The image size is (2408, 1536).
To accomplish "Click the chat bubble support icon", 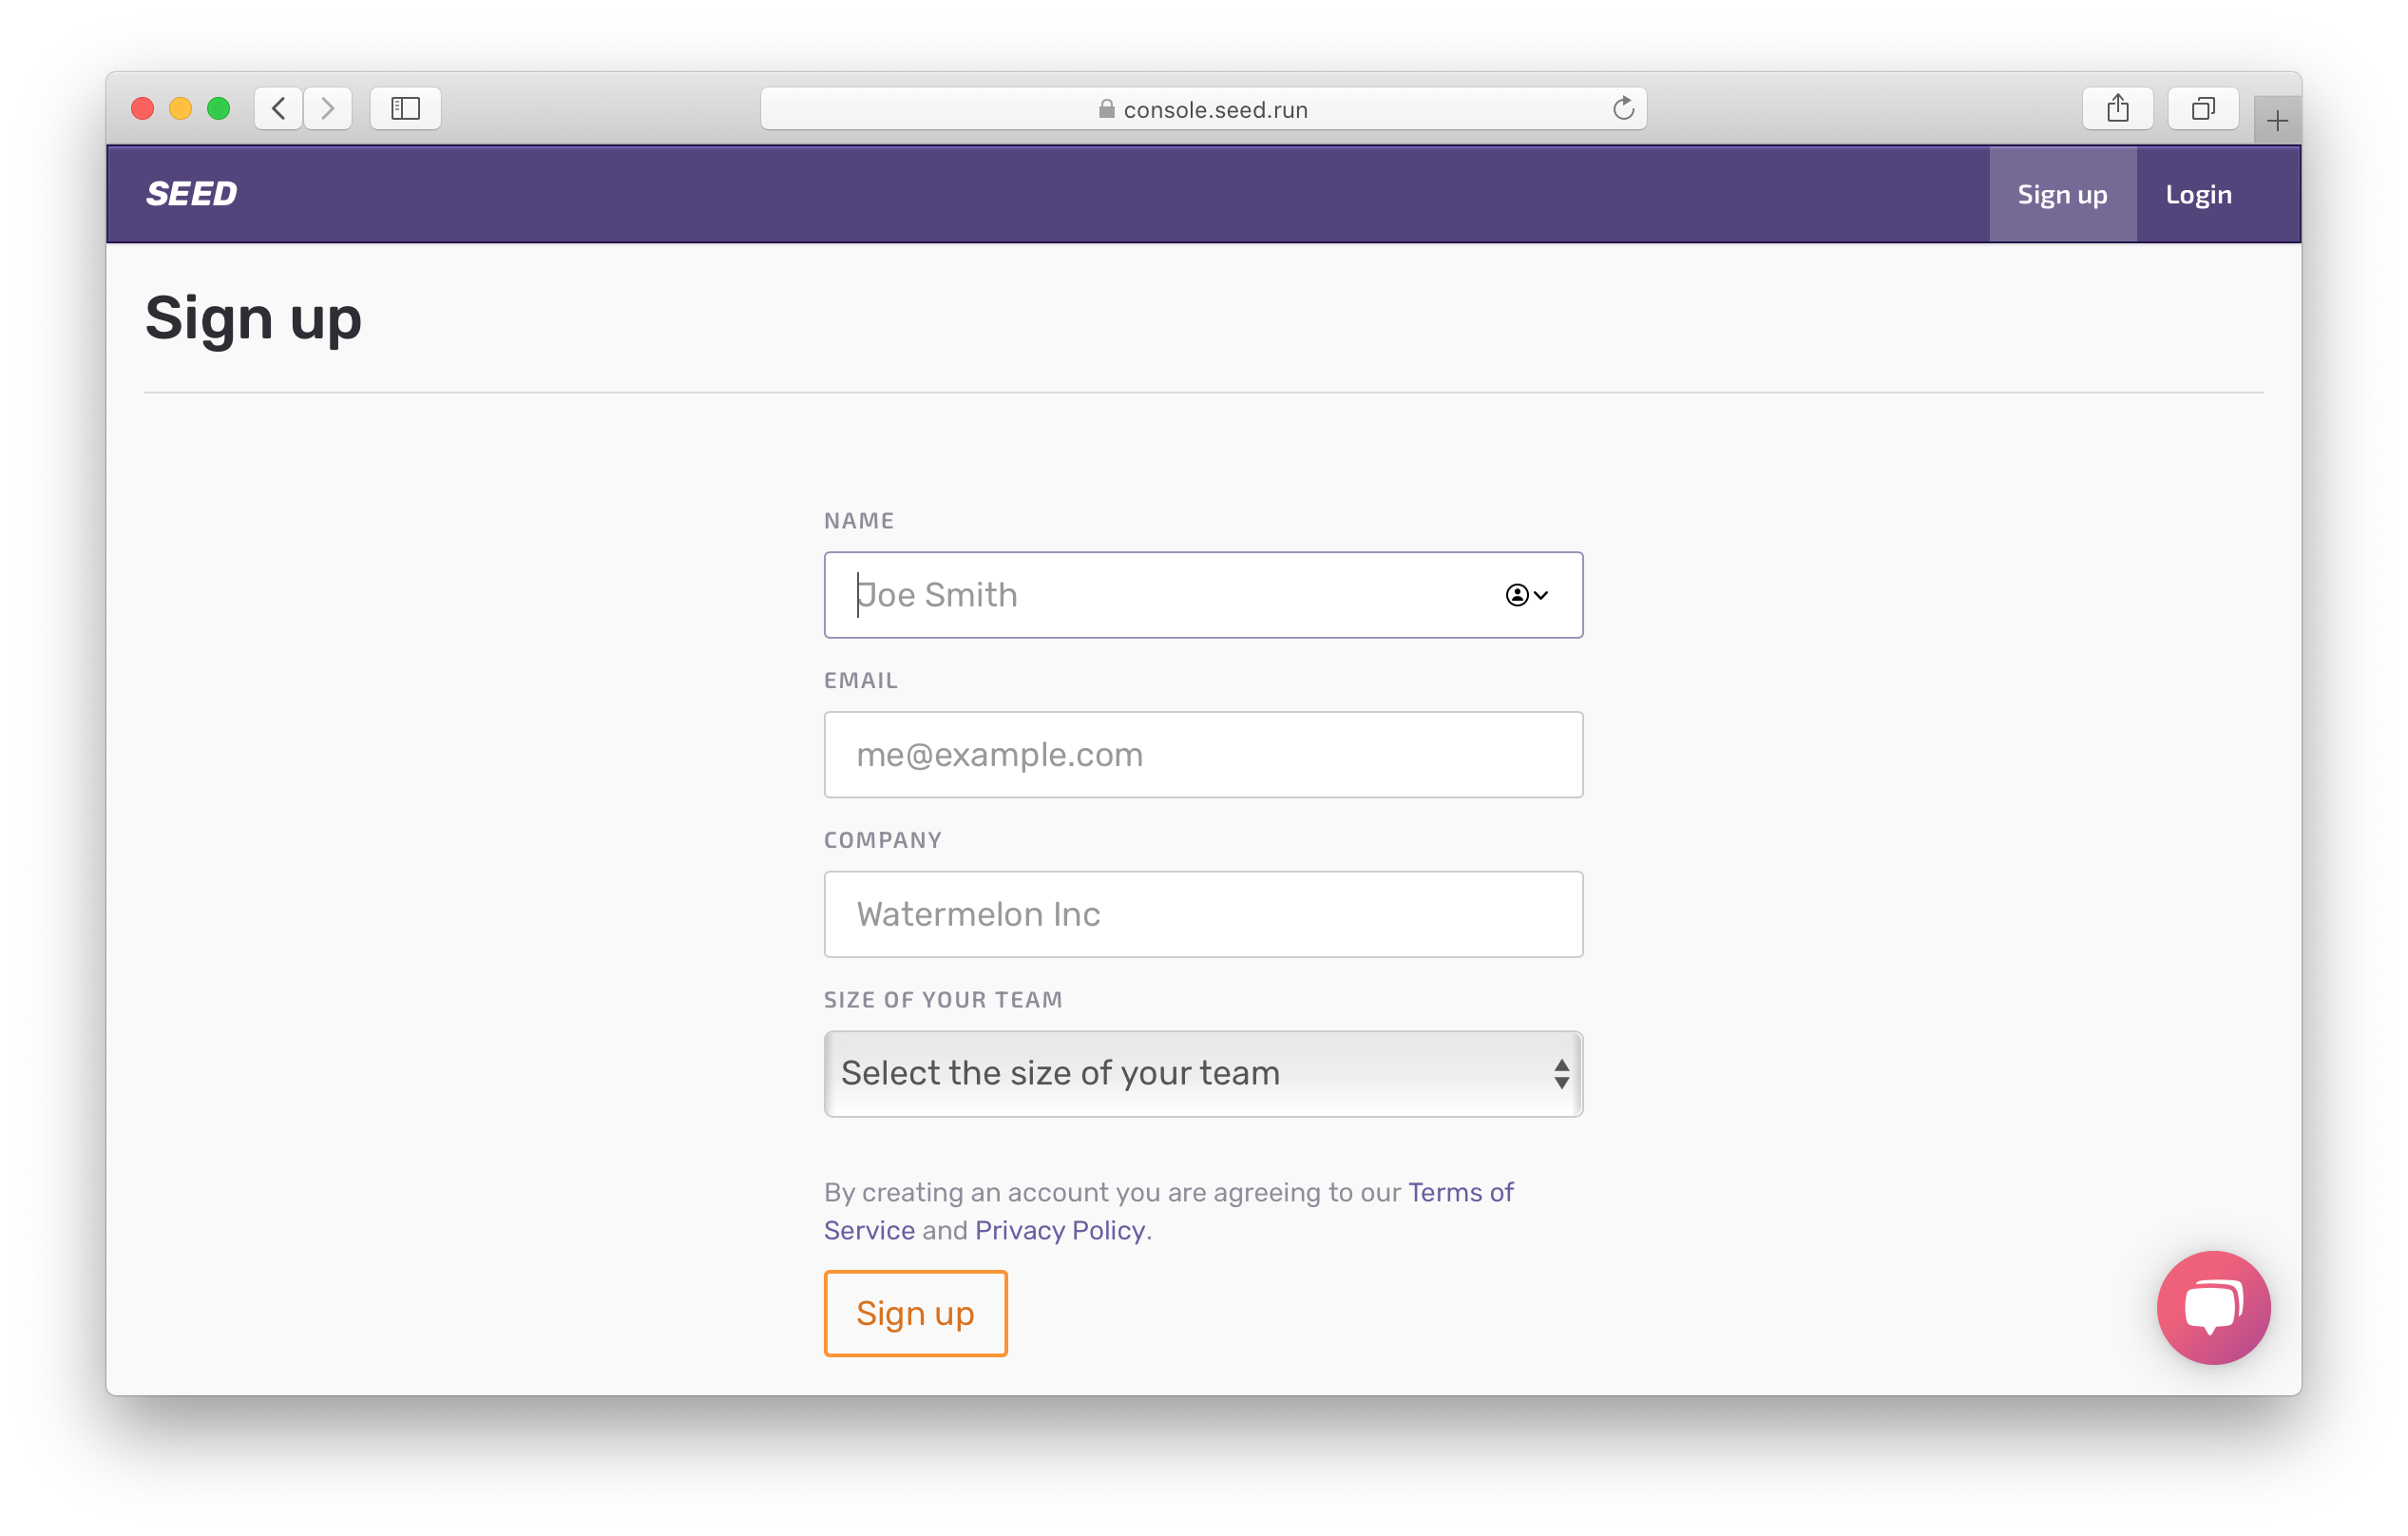I will (2213, 1308).
